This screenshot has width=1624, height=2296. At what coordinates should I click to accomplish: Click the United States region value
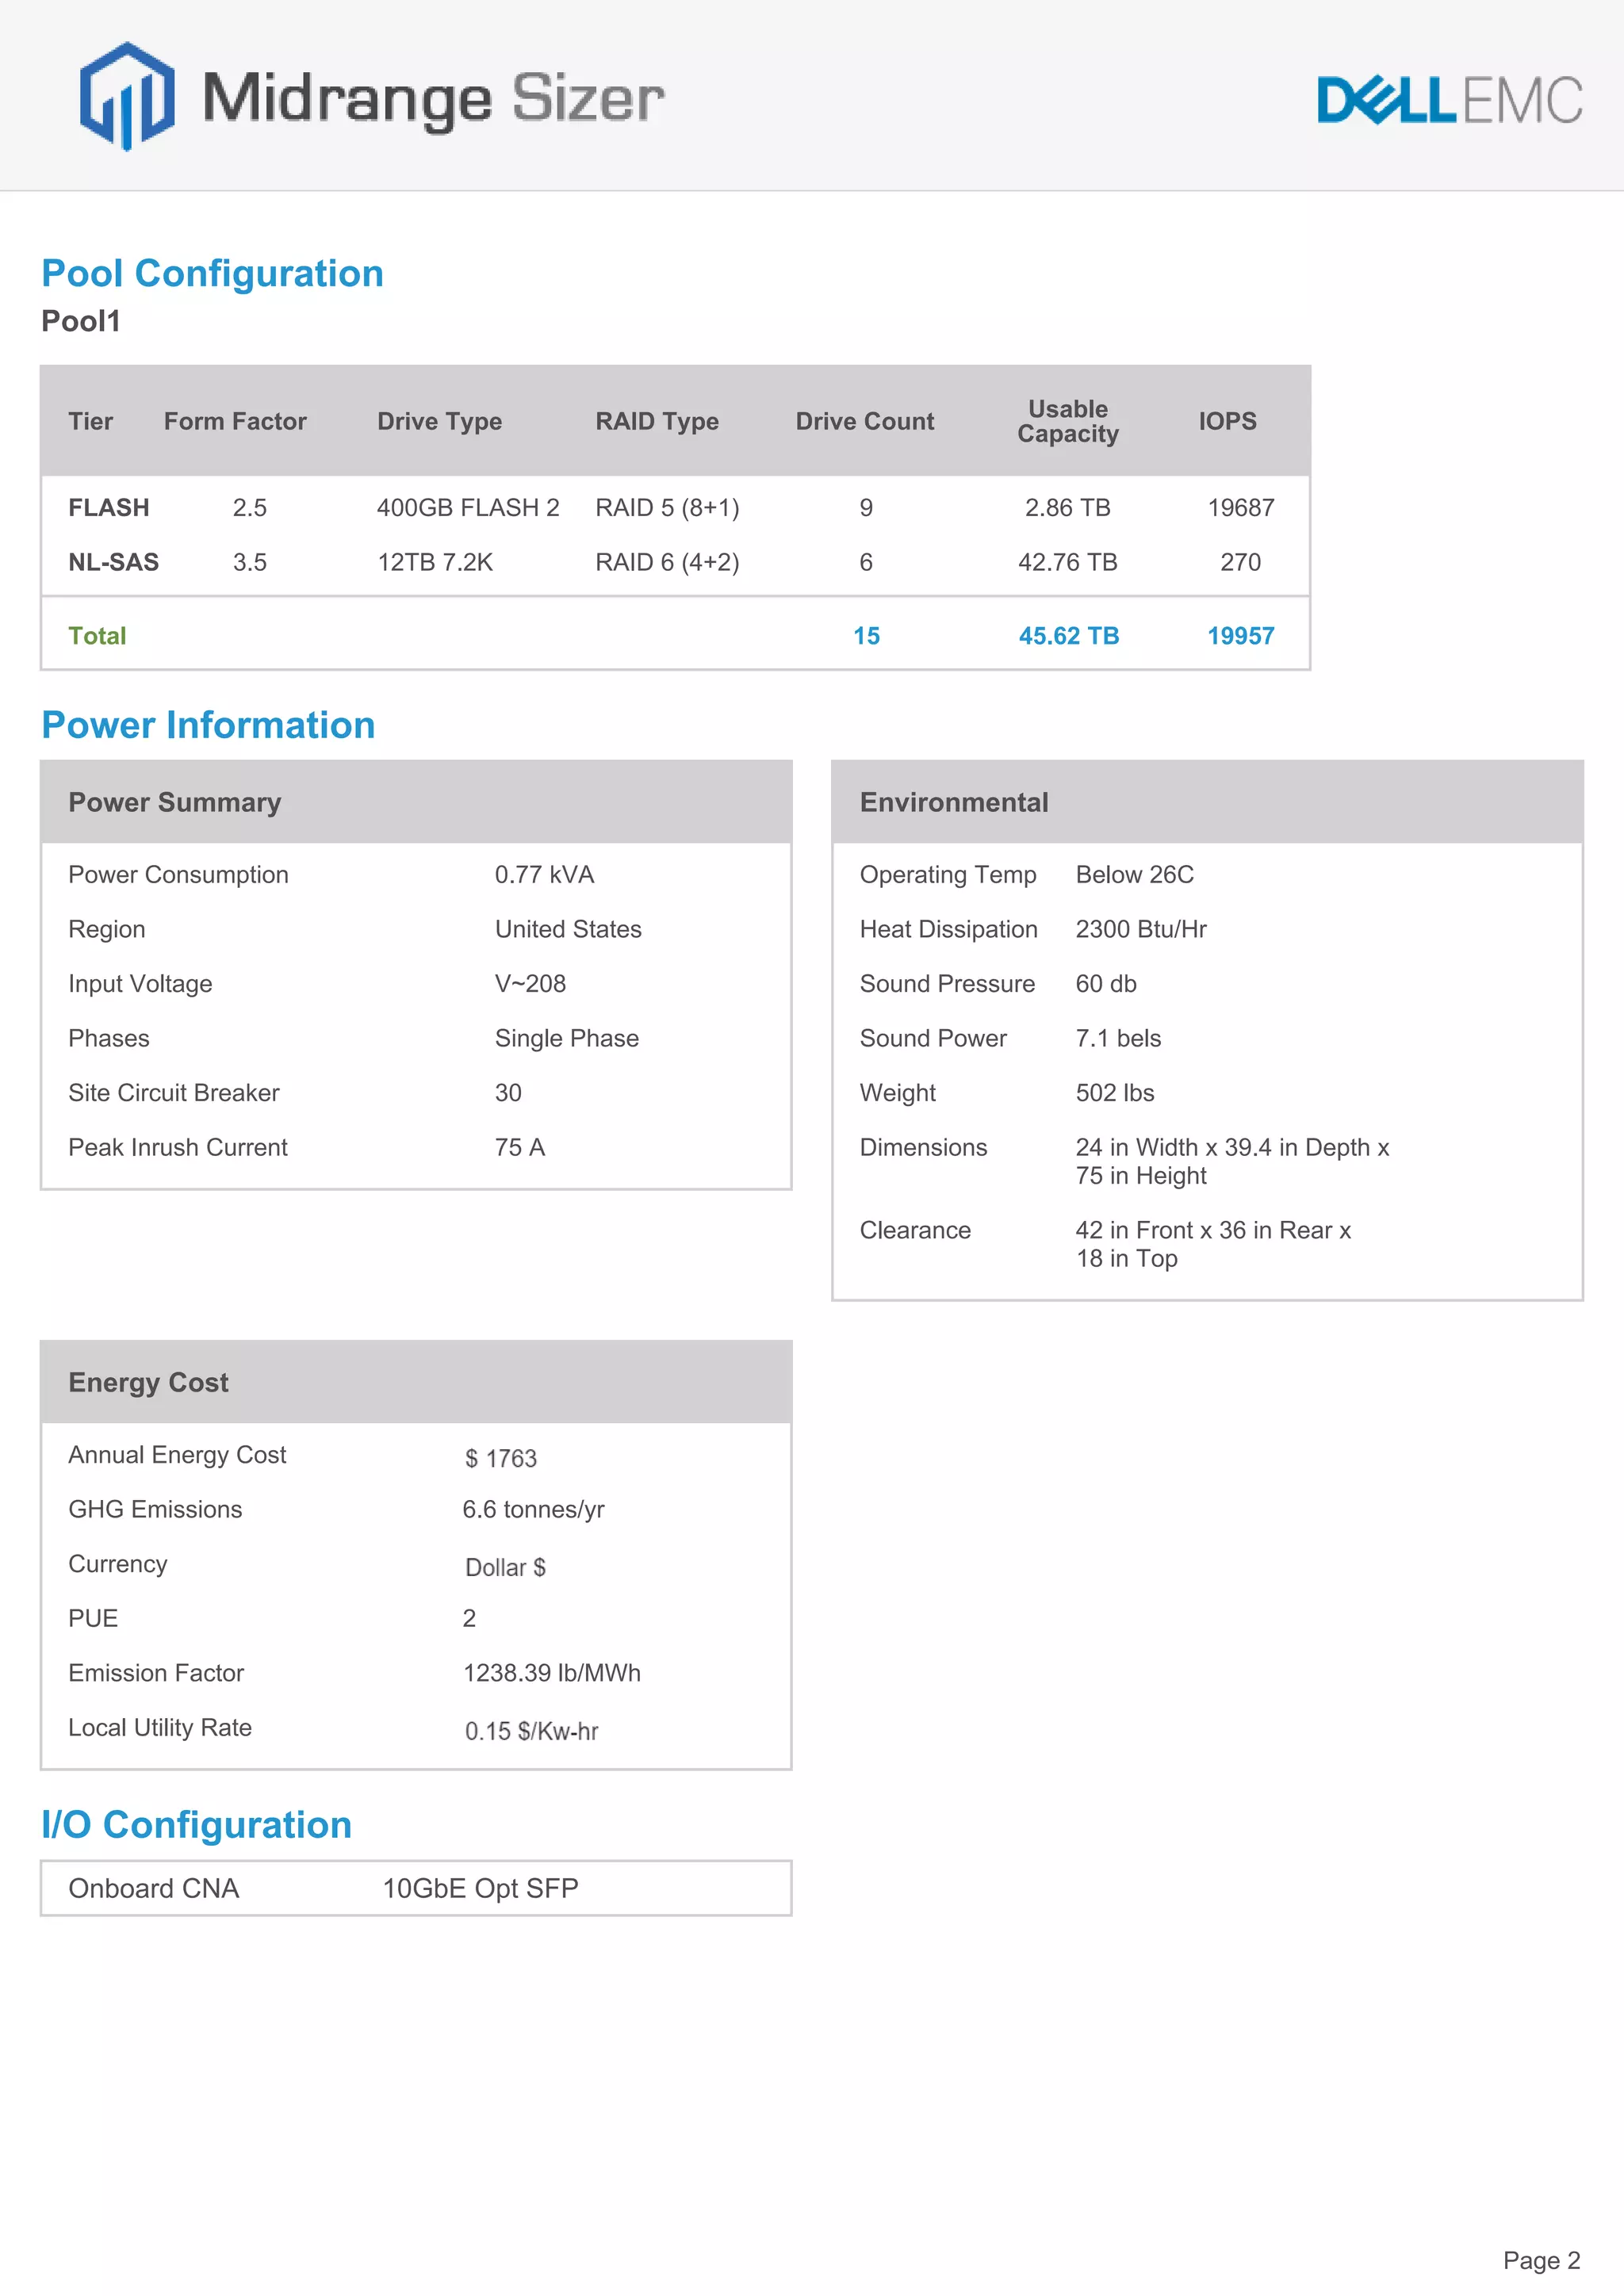[567, 929]
